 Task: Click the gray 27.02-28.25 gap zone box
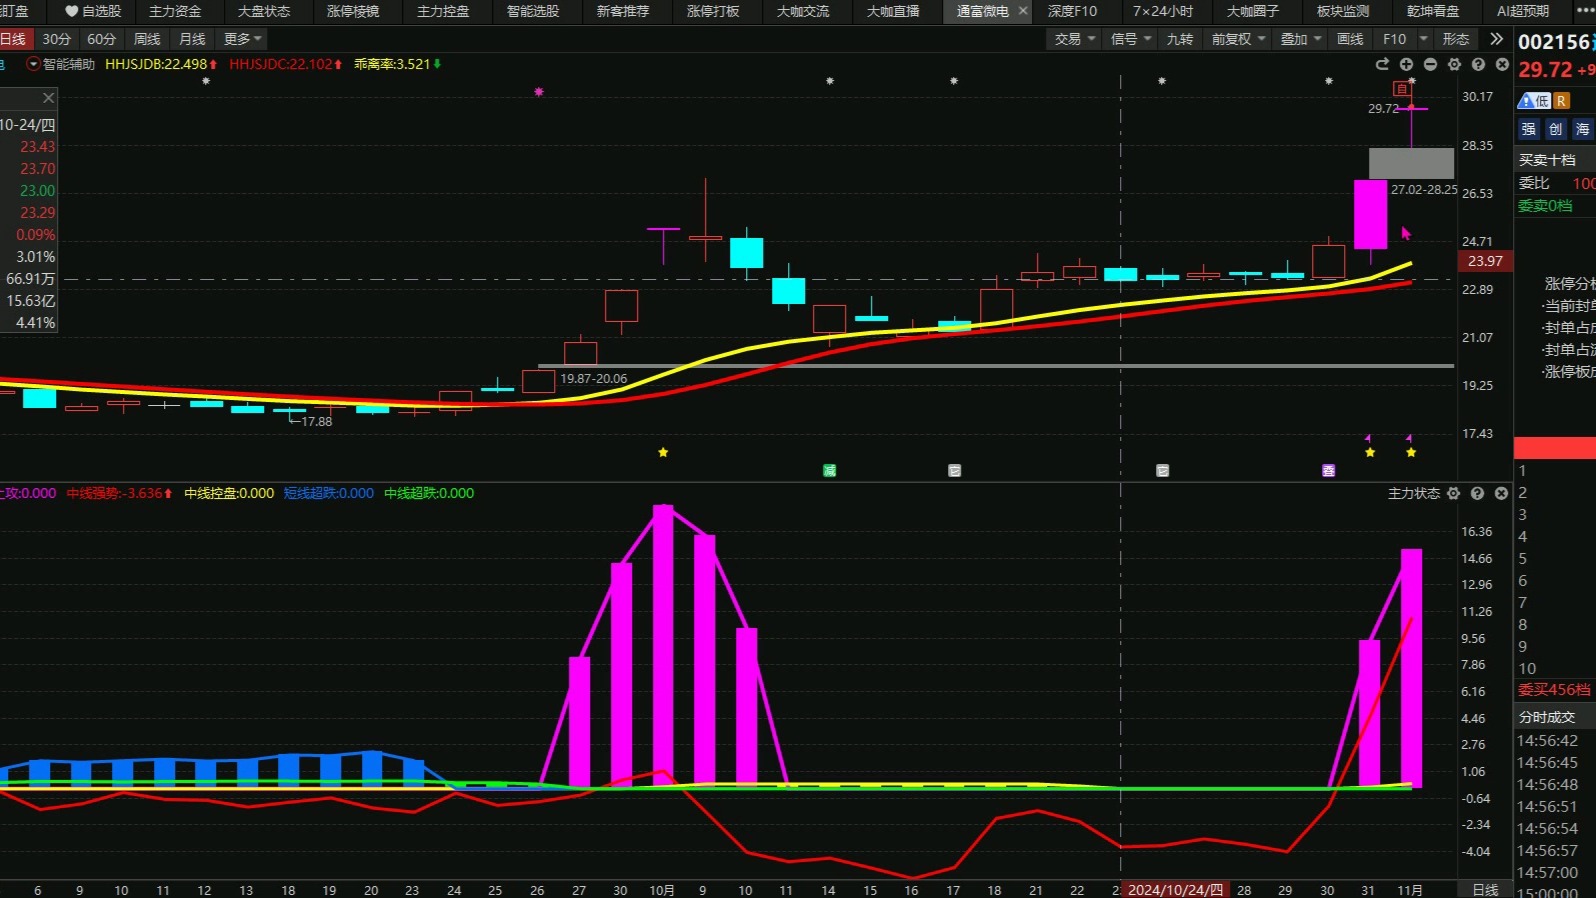[1411, 163]
